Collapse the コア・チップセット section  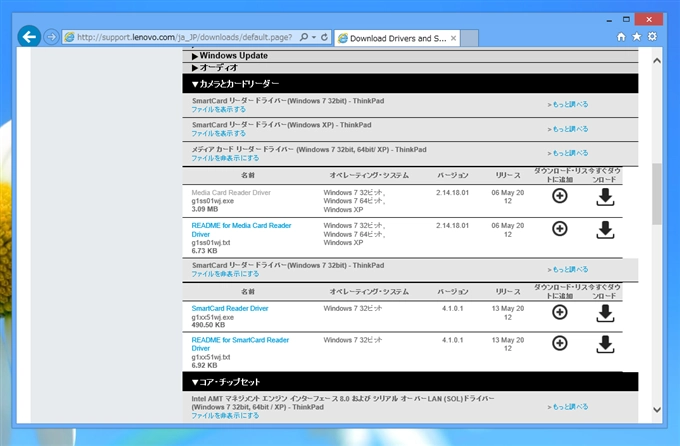tap(410, 382)
